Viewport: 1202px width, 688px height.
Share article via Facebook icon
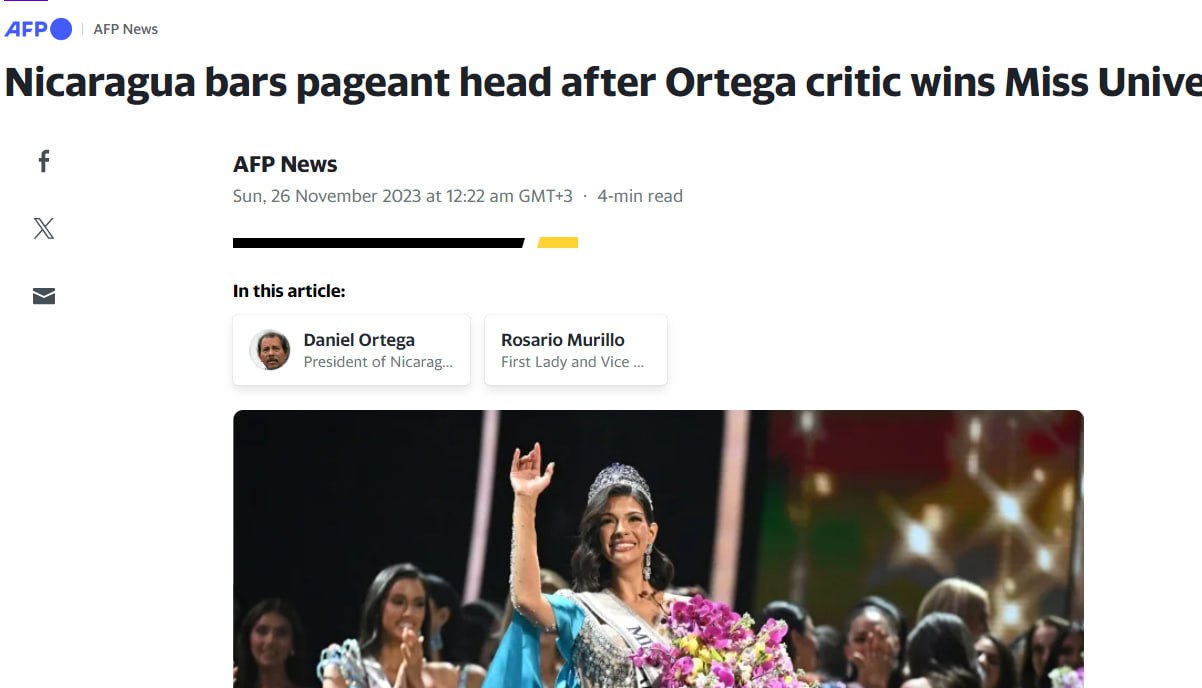44,161
